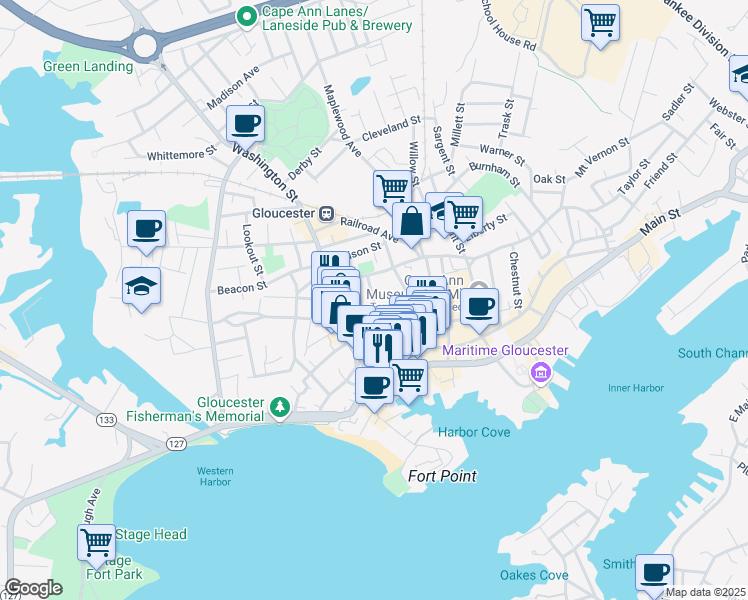The image size is (748, 600).
Task: Click shopping cart marker near Liberty St
Action: [x=464, y=216]
